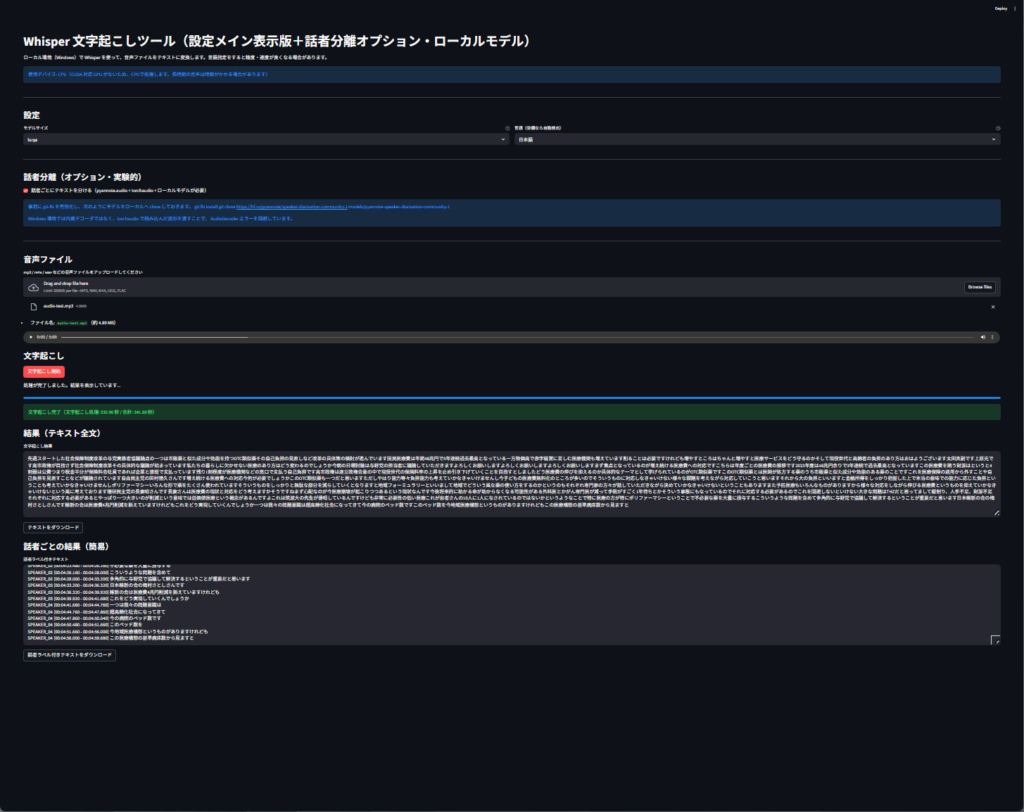Click the cloud upload icon in dropzone
This screenshot has height=812, width=1024.
pos(33,287)
